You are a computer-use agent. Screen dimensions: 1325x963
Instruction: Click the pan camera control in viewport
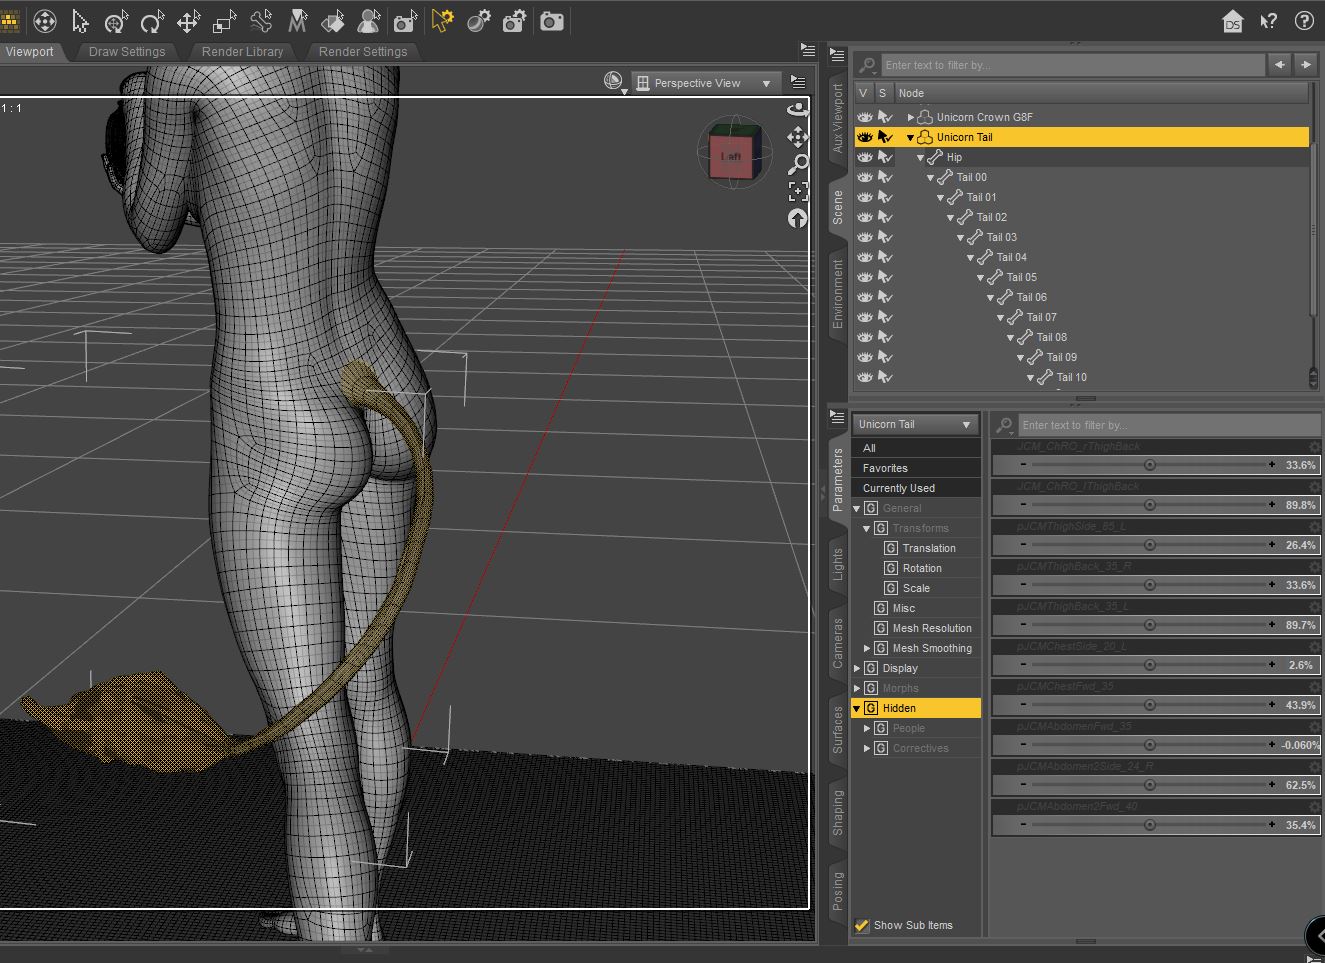click(x=797, y=136)
